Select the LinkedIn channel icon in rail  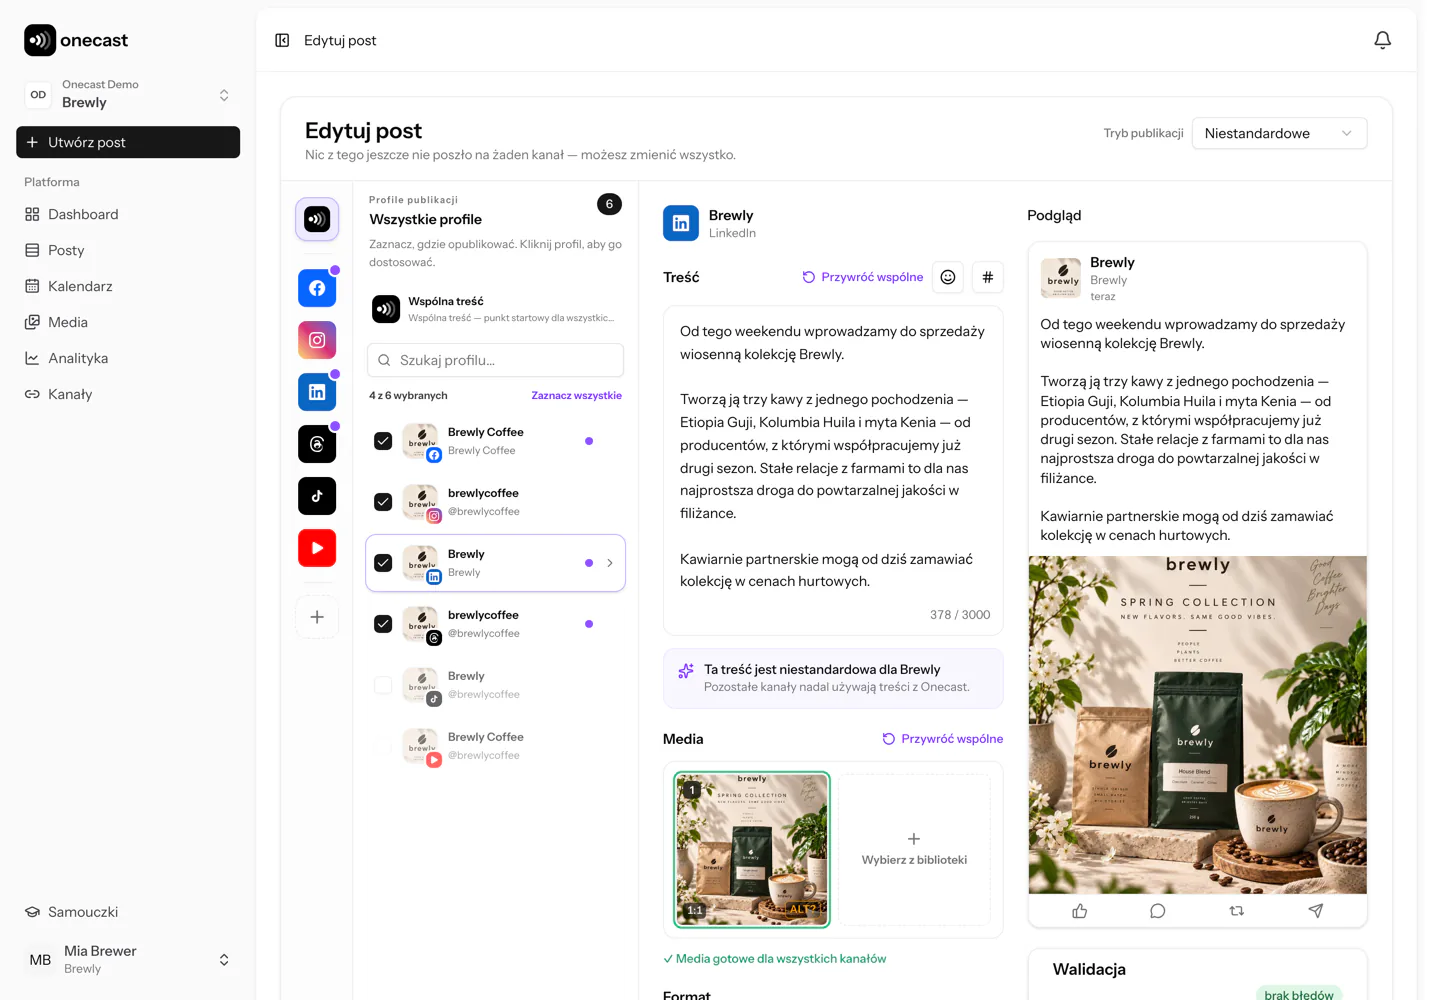coord(317,392)
